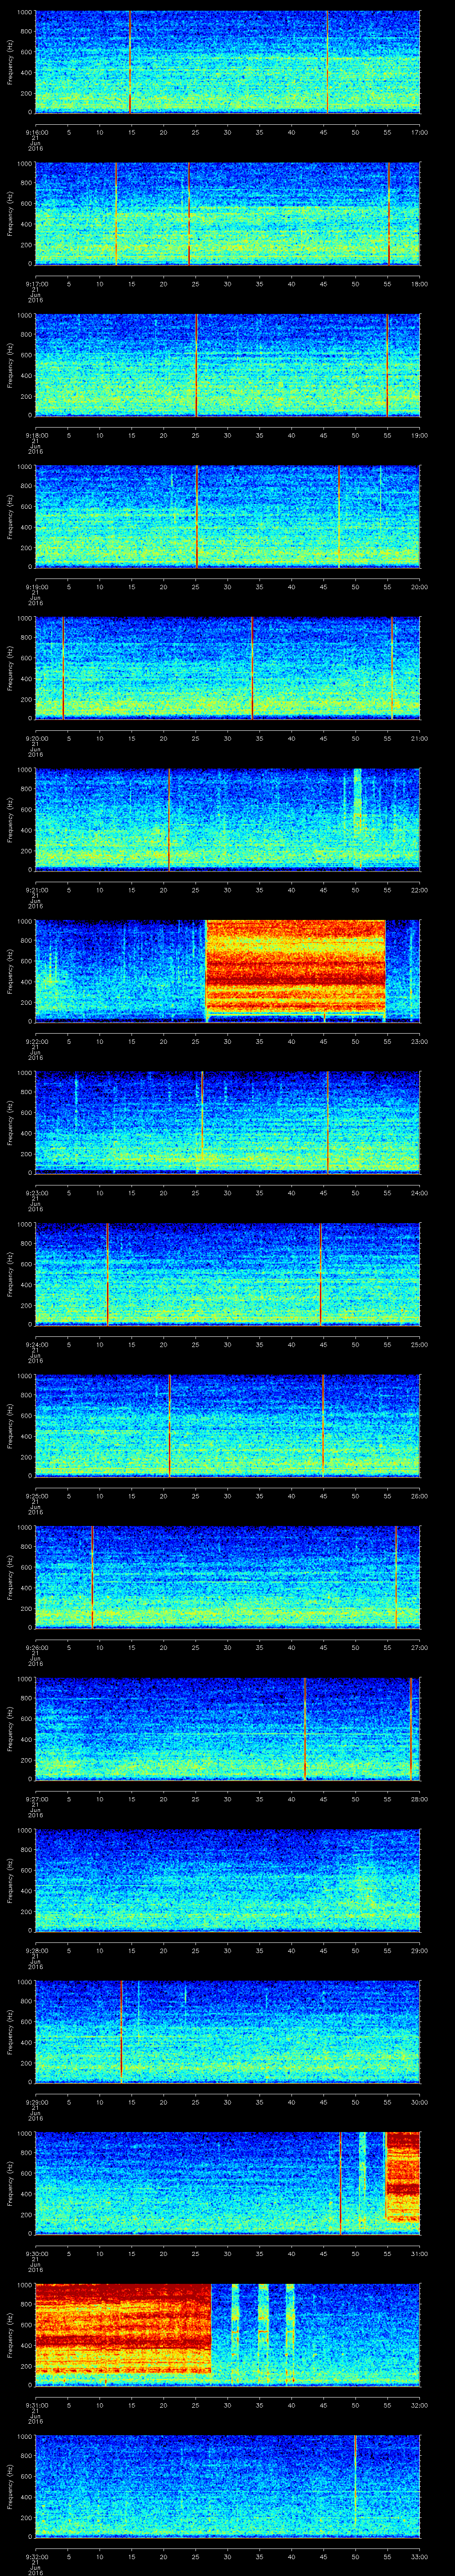Select red spike near 34 s in 9:20:00 panel
The height and width of the screenshot is (2576, 455).
tap(253, 668)
